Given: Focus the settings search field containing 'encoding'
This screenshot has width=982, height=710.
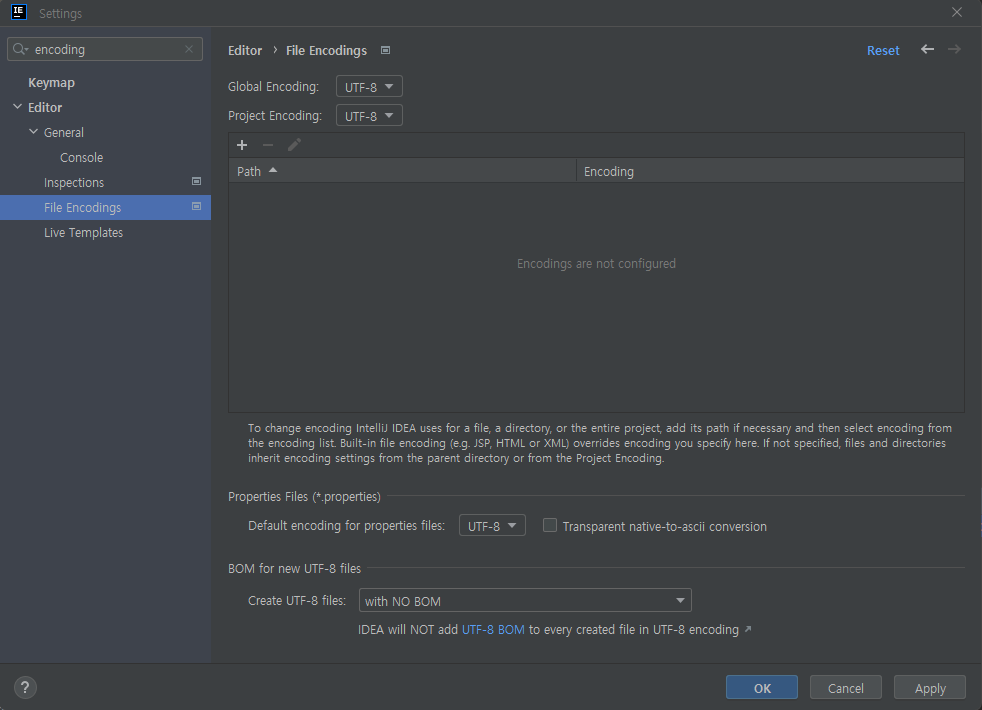Looking at the screenshot, I should click(x=105, y=49).
